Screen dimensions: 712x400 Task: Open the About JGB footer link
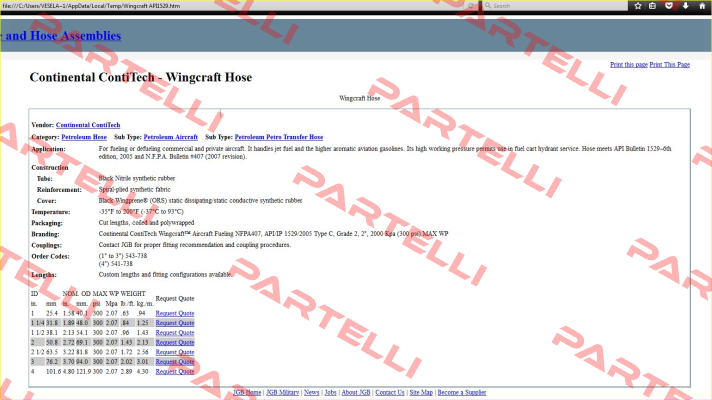(x=356, y=392)
